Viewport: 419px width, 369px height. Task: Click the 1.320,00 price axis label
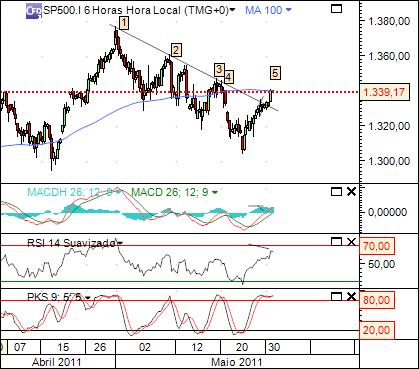[389, 126]
